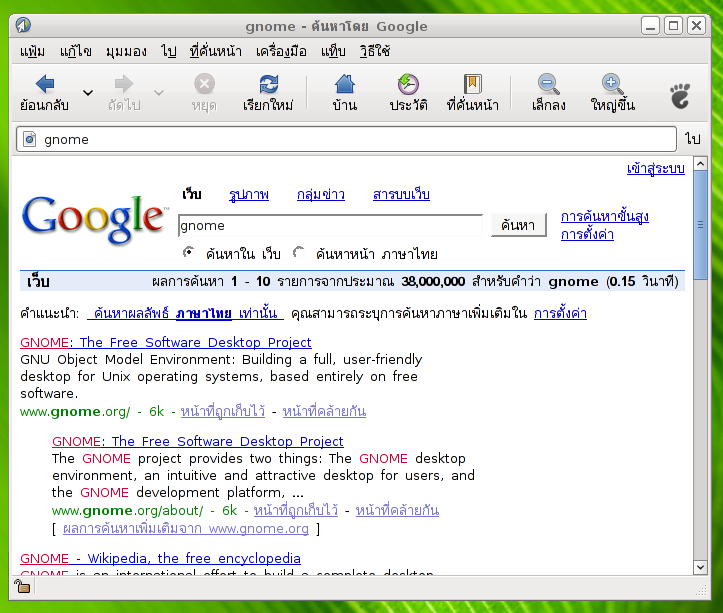This screenshot has height=613, width=723.
Task: Open the กลุ่มข่าว groups link
Action: 321,195
